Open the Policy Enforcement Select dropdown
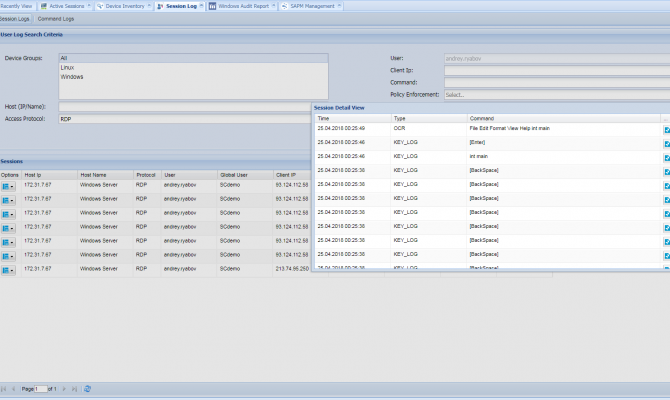This screenshot has width=670, height=400. 557,94
